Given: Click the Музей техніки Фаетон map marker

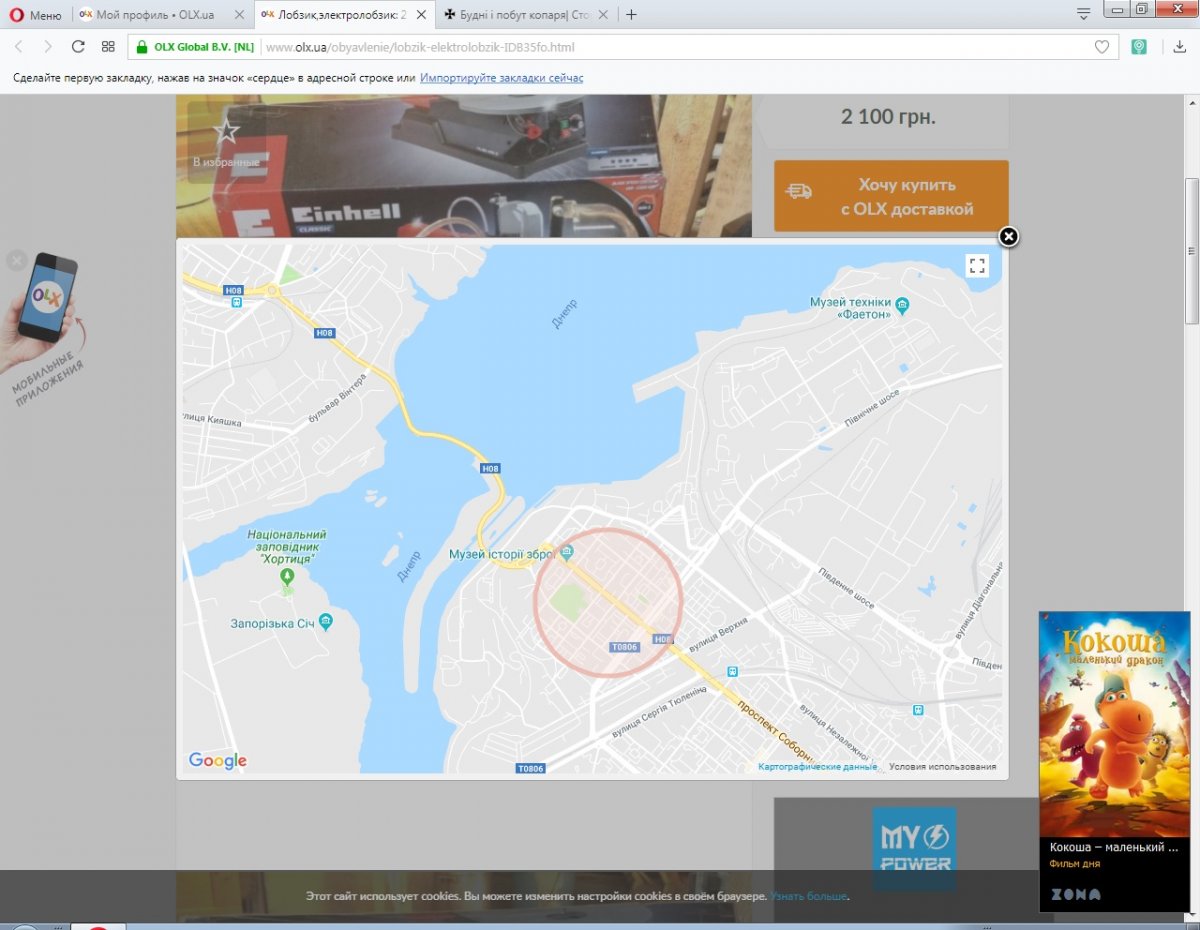Looking at the screenshot, I should 902,305.
